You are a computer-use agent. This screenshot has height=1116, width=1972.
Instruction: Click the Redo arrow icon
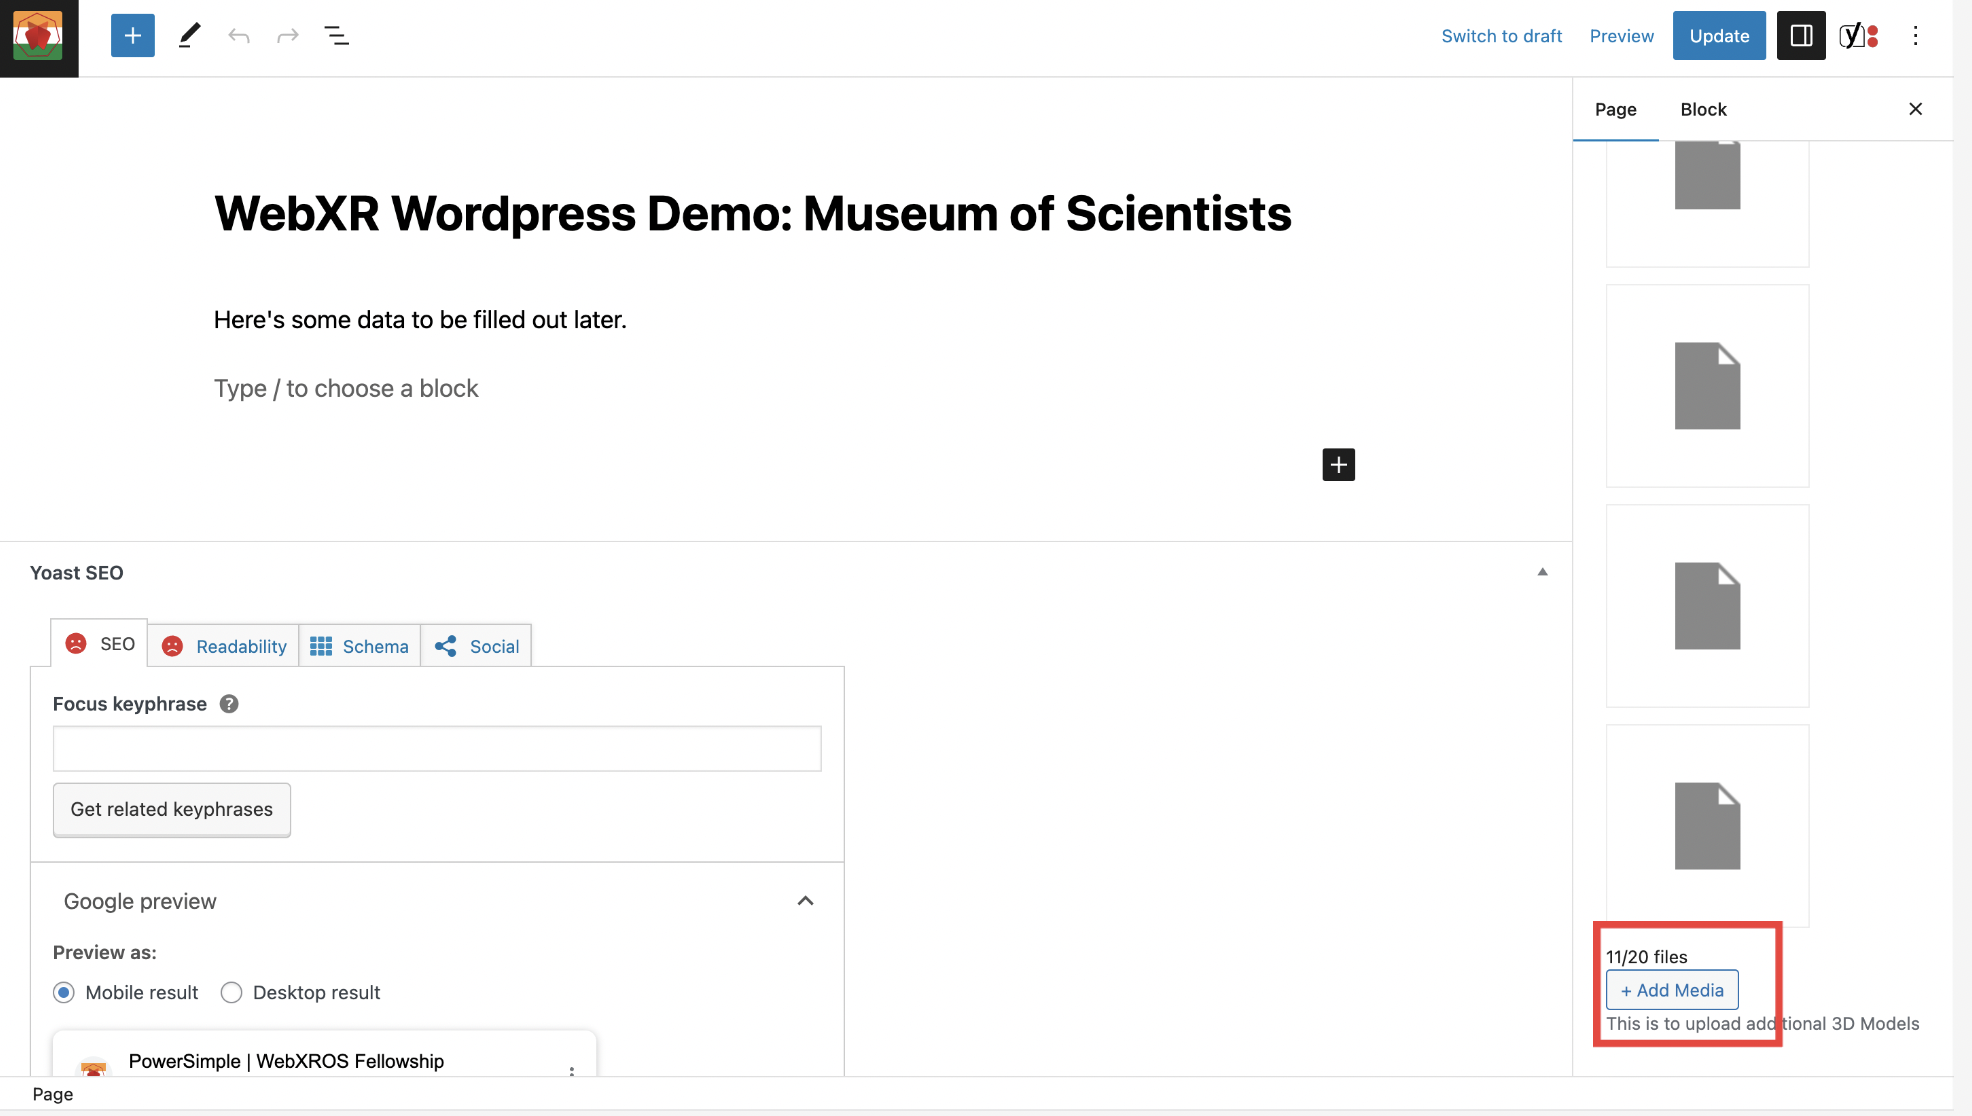pos(288,36)
